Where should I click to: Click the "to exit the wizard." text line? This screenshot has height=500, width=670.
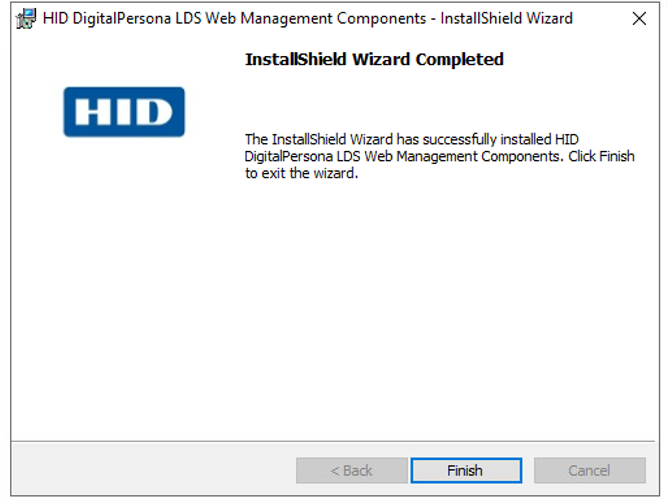point(301,173)
